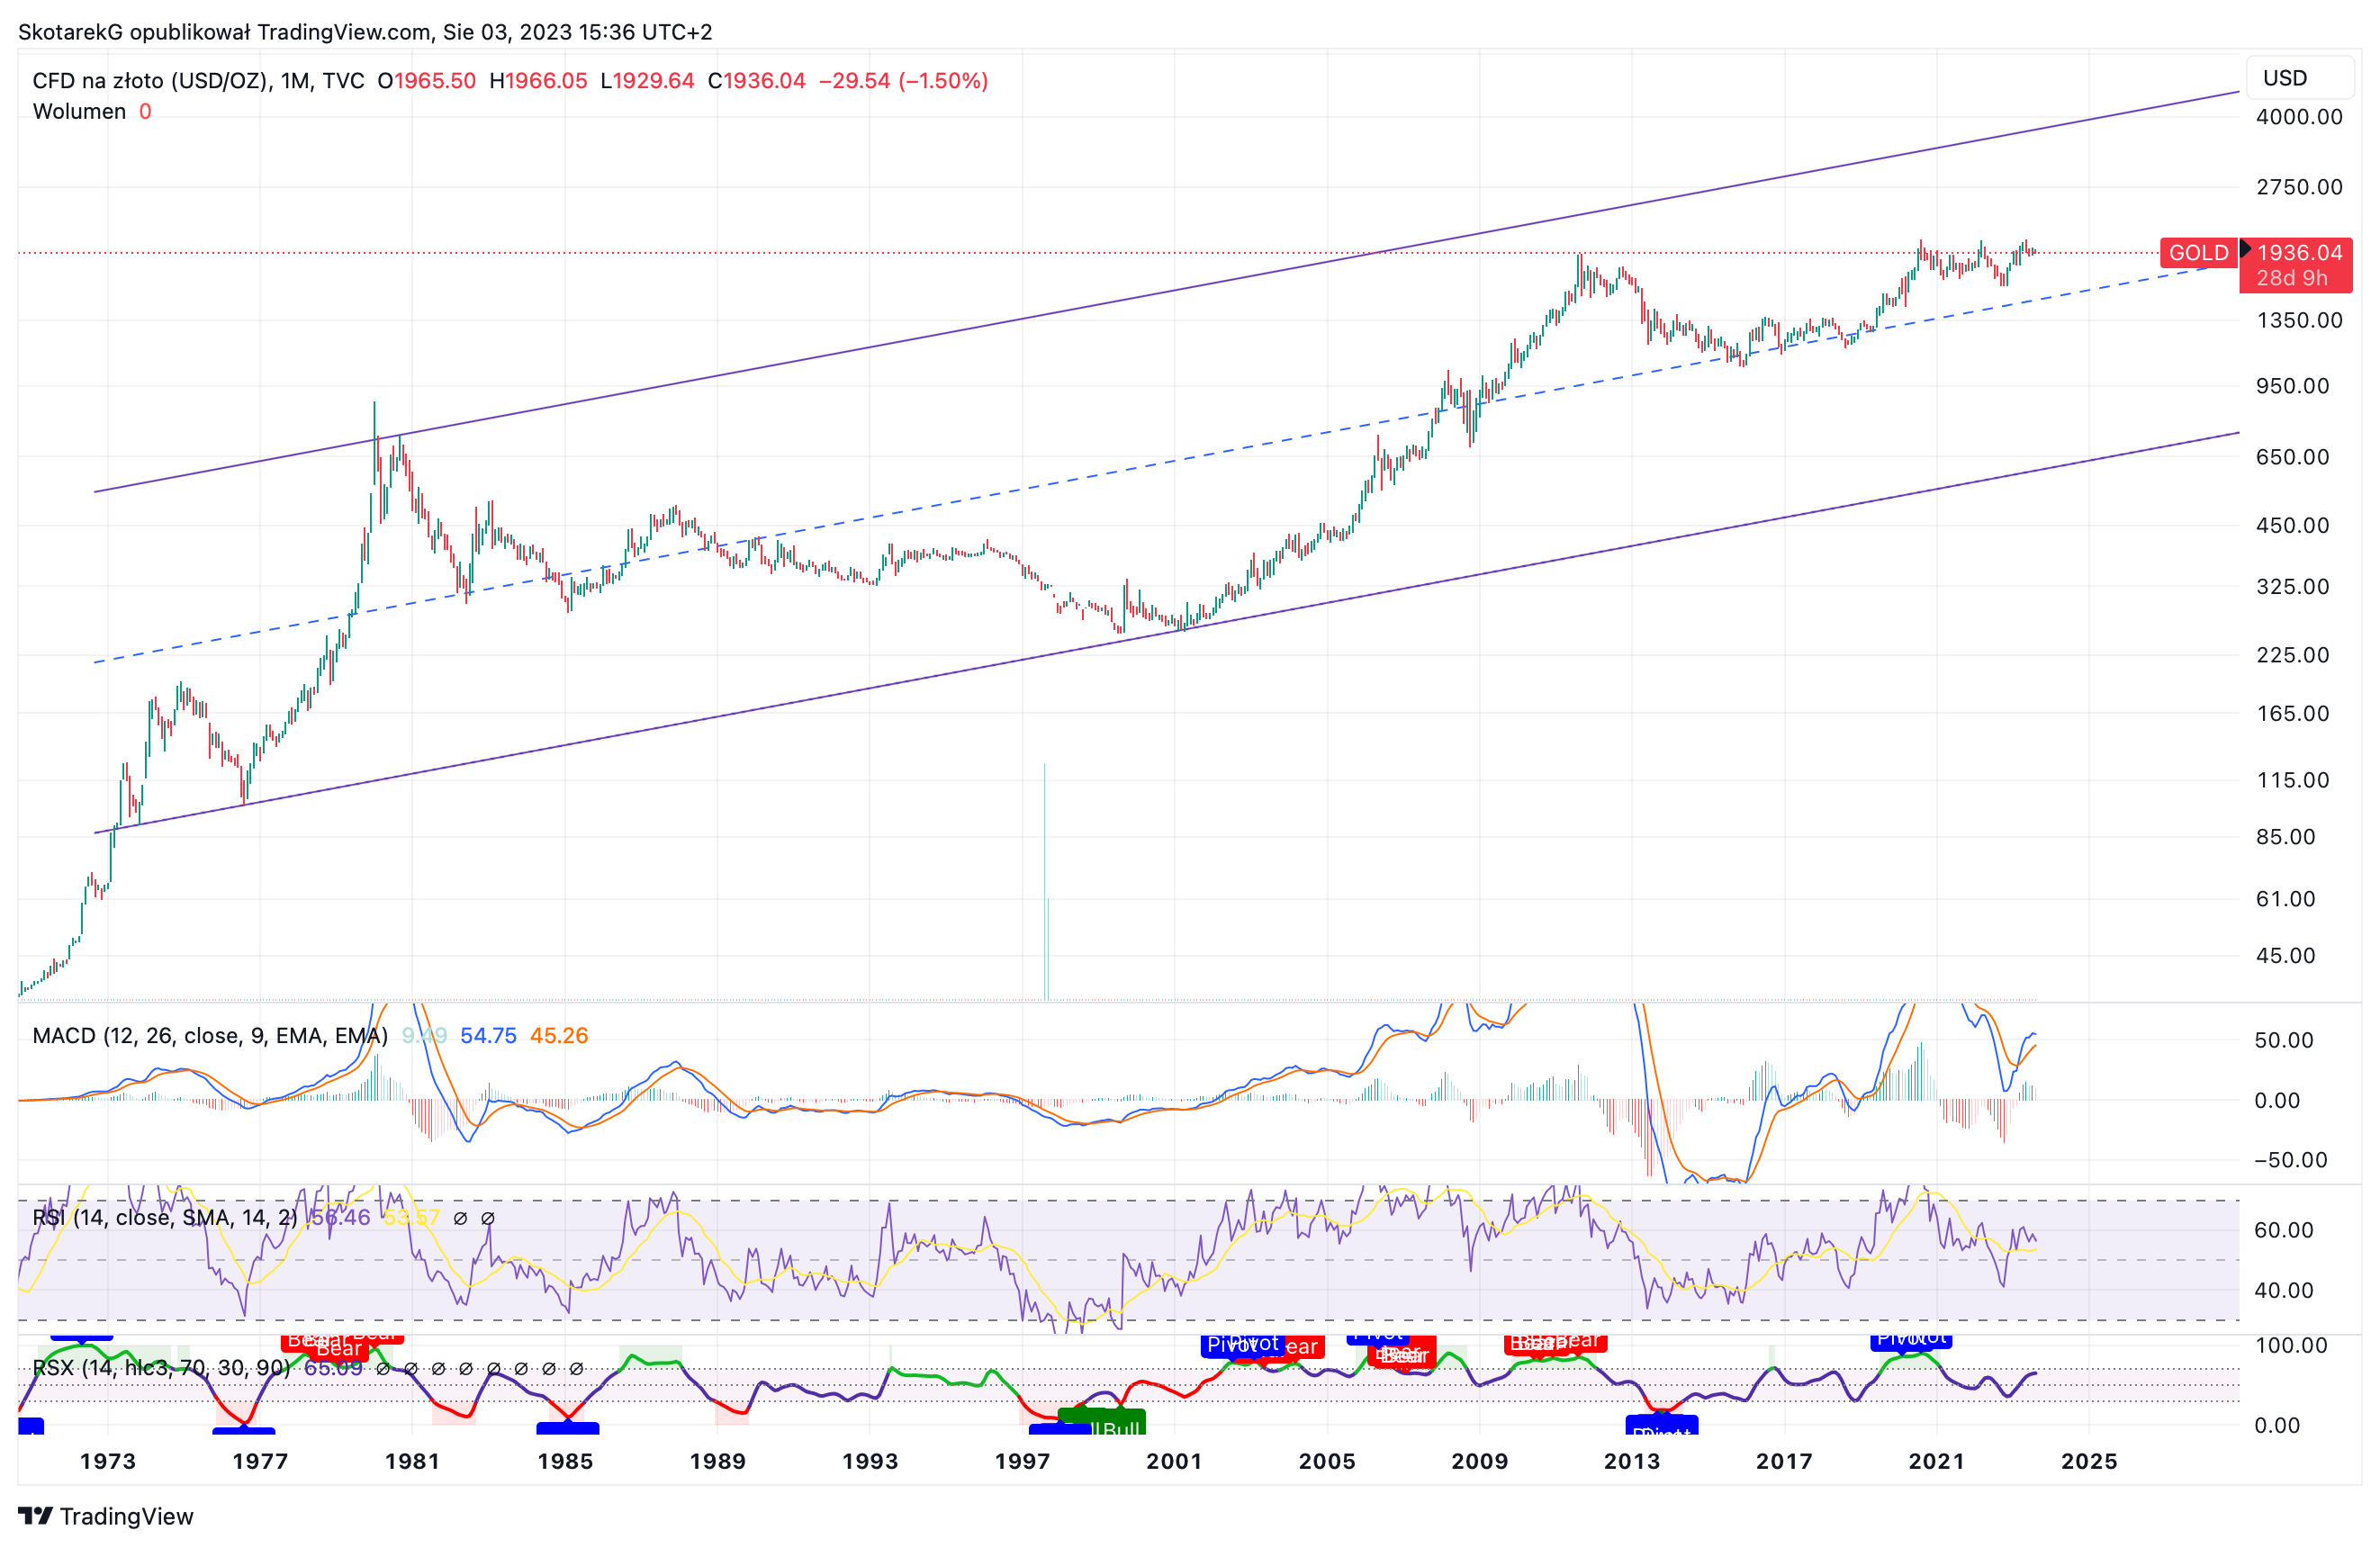Click the red GOLD symbol tag
The height and width of the screenshot is (1548, 2380).
pos(2198,253)
